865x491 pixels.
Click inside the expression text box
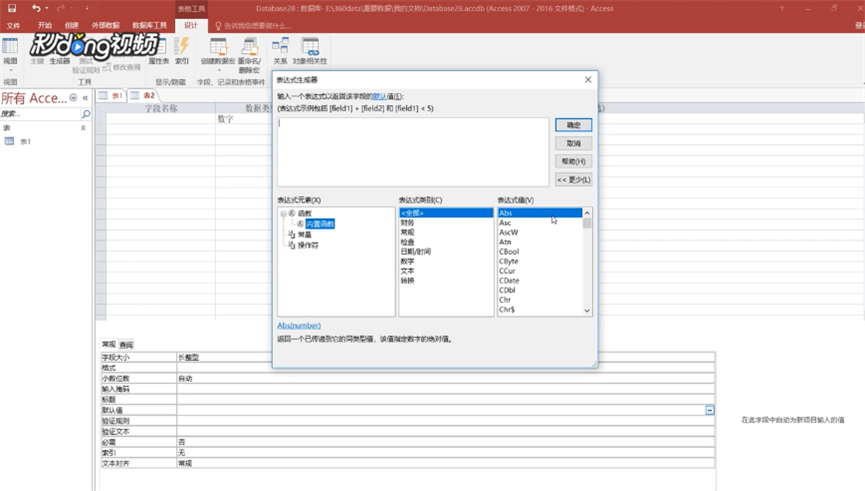point(413,152)
